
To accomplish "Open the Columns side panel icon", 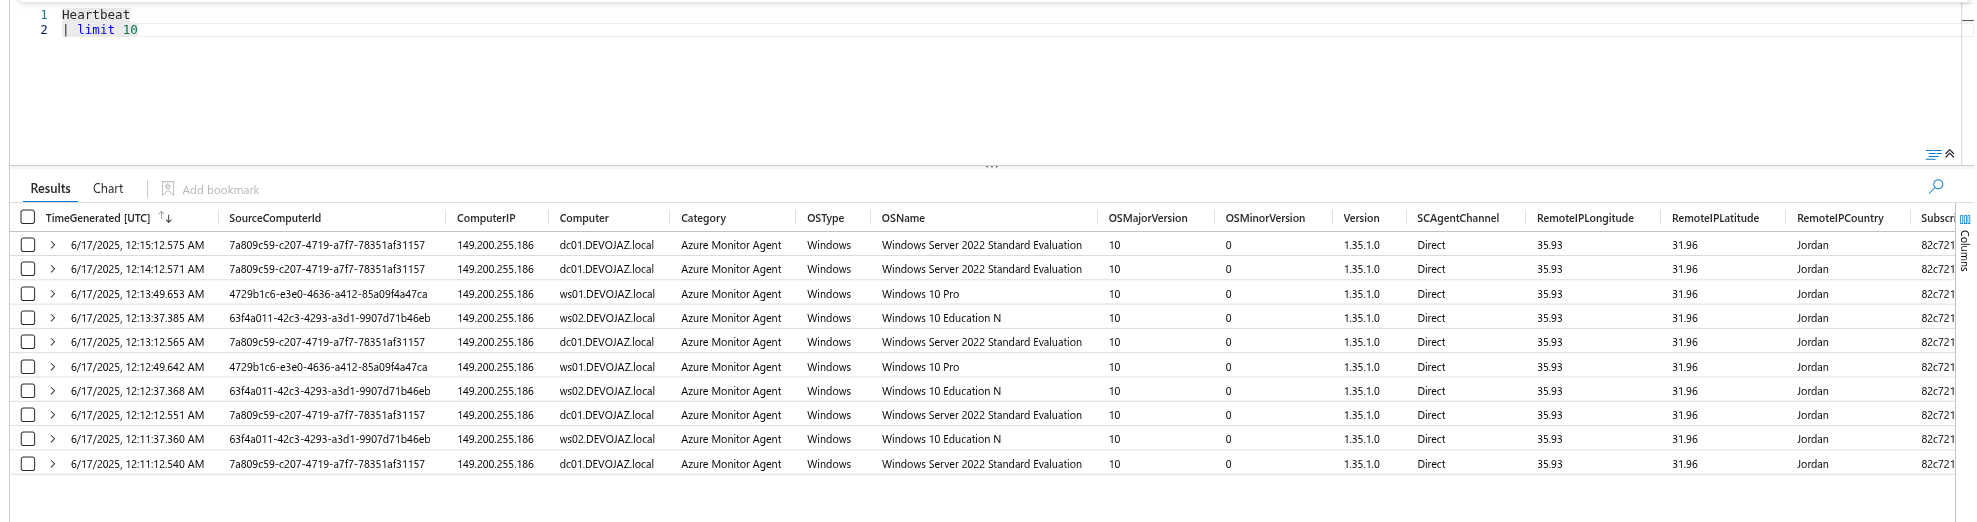I will (1964, 219).
